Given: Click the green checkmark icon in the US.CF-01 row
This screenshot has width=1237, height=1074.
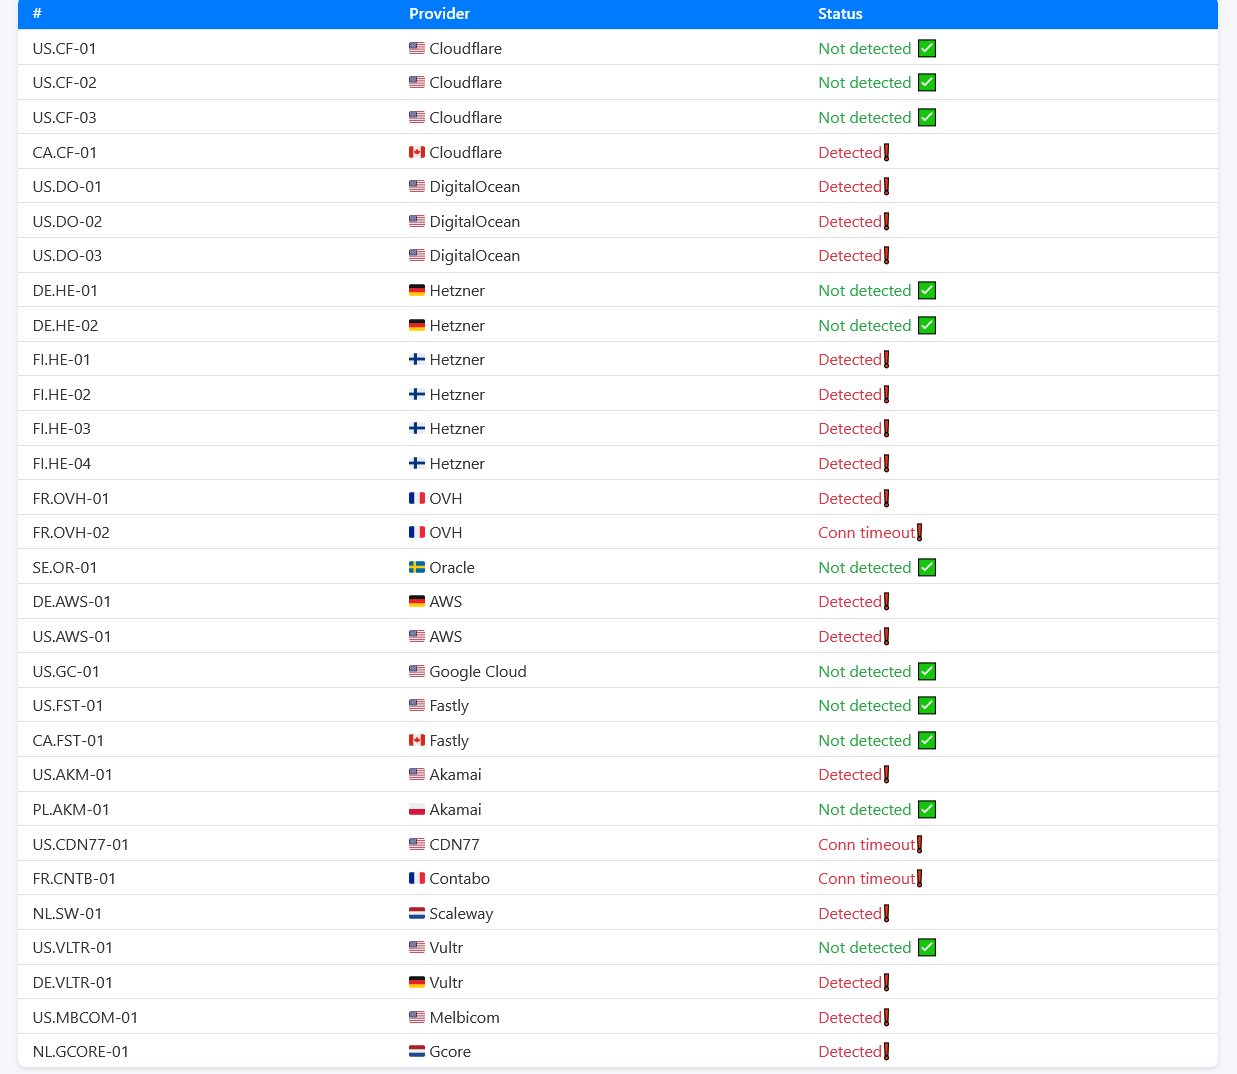Looking at the screenshot, I should coord(927,48).
